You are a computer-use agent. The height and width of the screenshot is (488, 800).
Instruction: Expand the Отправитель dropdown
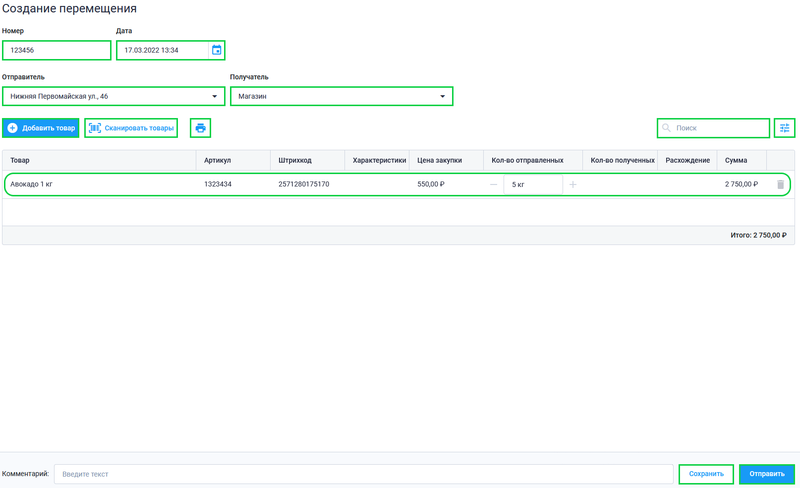coord(215,97)
